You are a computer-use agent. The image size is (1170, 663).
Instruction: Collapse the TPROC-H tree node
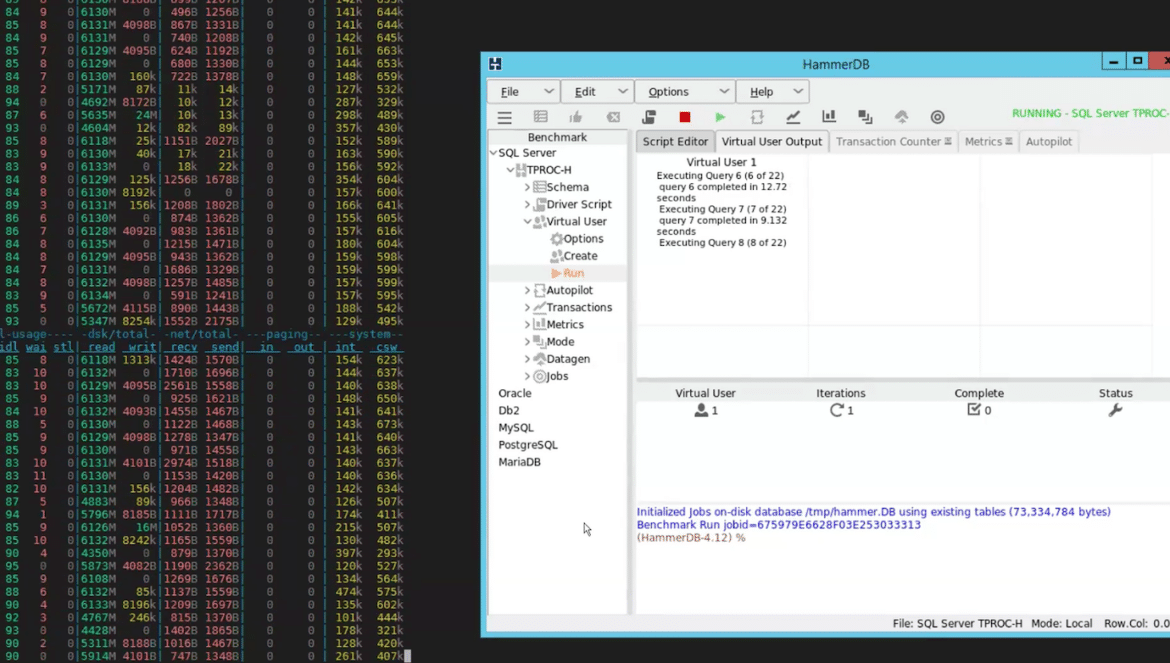[510, 170]
